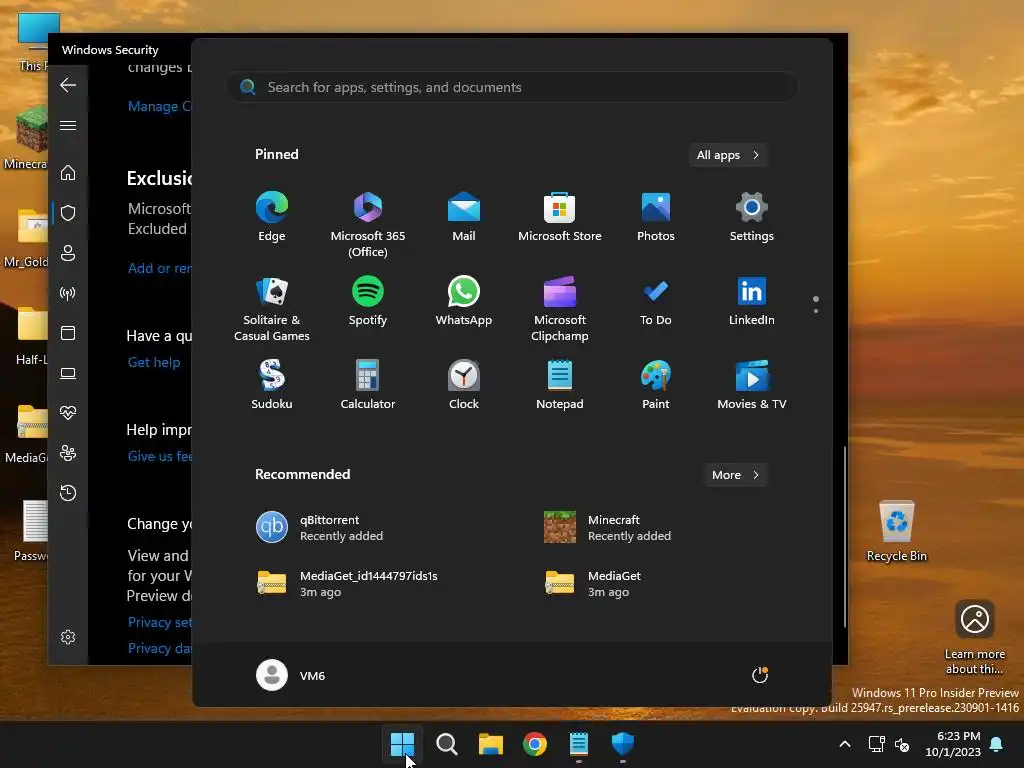This screenshot has height=768, width=1024.
Task: Launch Microsoft Clipchamp
Action: tap(560, 309)
